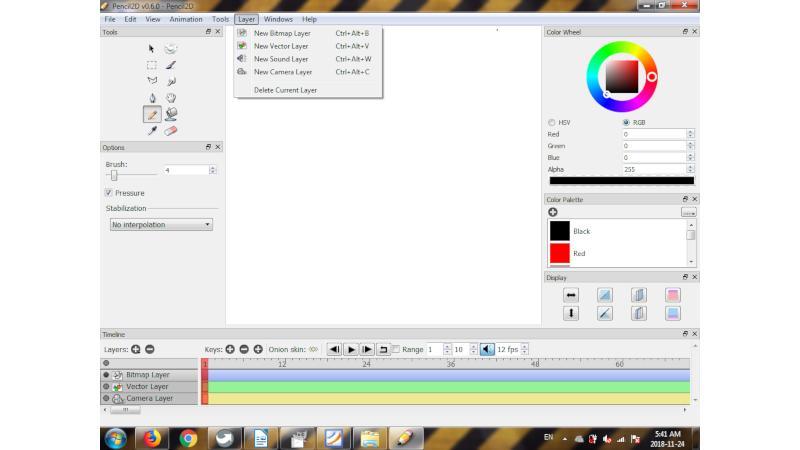Select the rectangular Select tool
800x450 pixels.
click(152, 65)
